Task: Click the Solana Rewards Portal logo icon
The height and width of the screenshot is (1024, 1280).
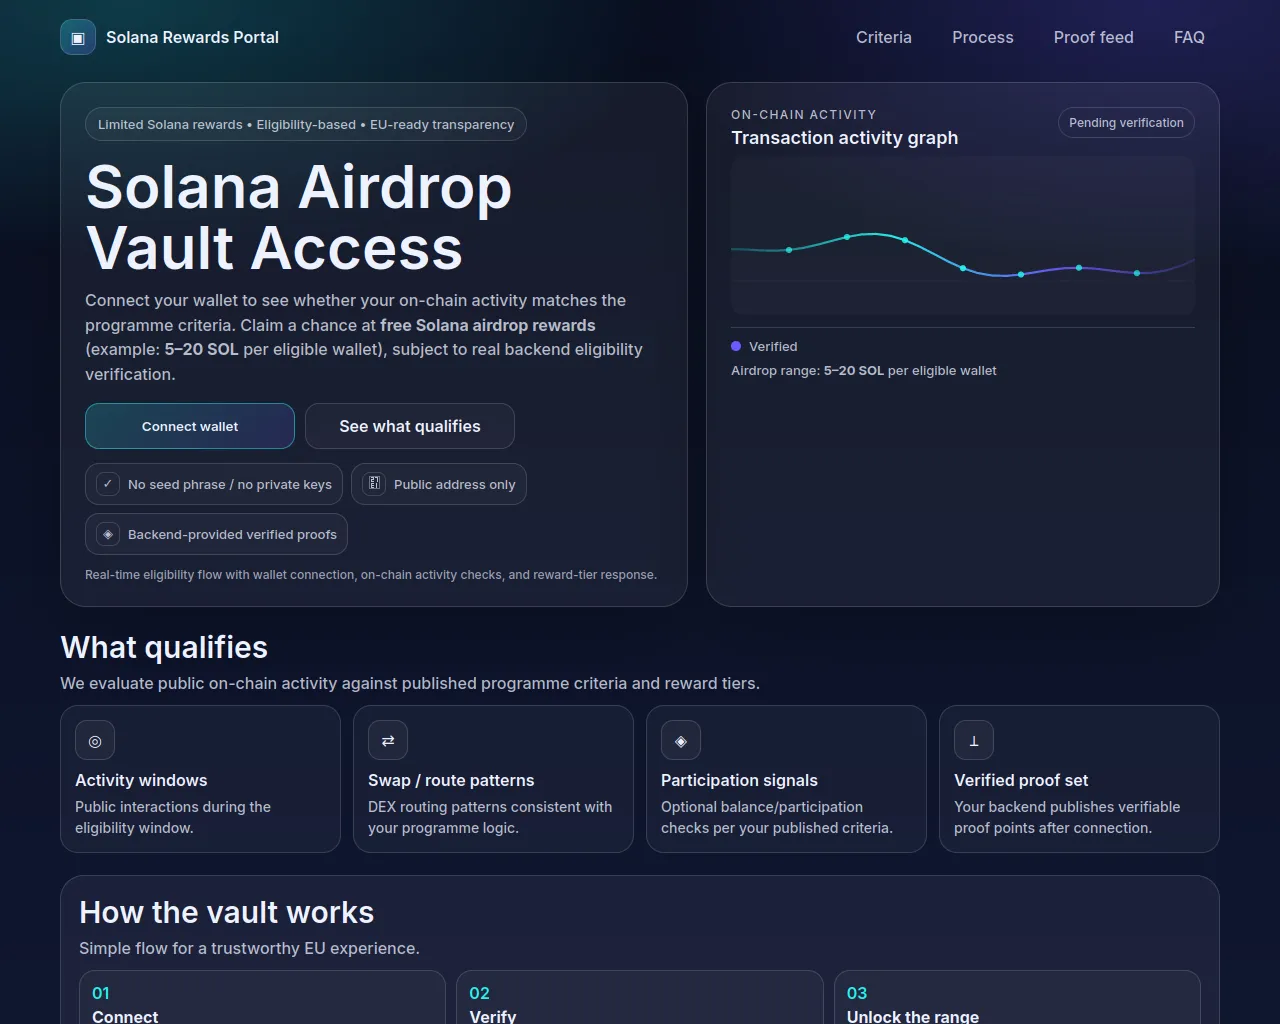Action: pos(78,37)
